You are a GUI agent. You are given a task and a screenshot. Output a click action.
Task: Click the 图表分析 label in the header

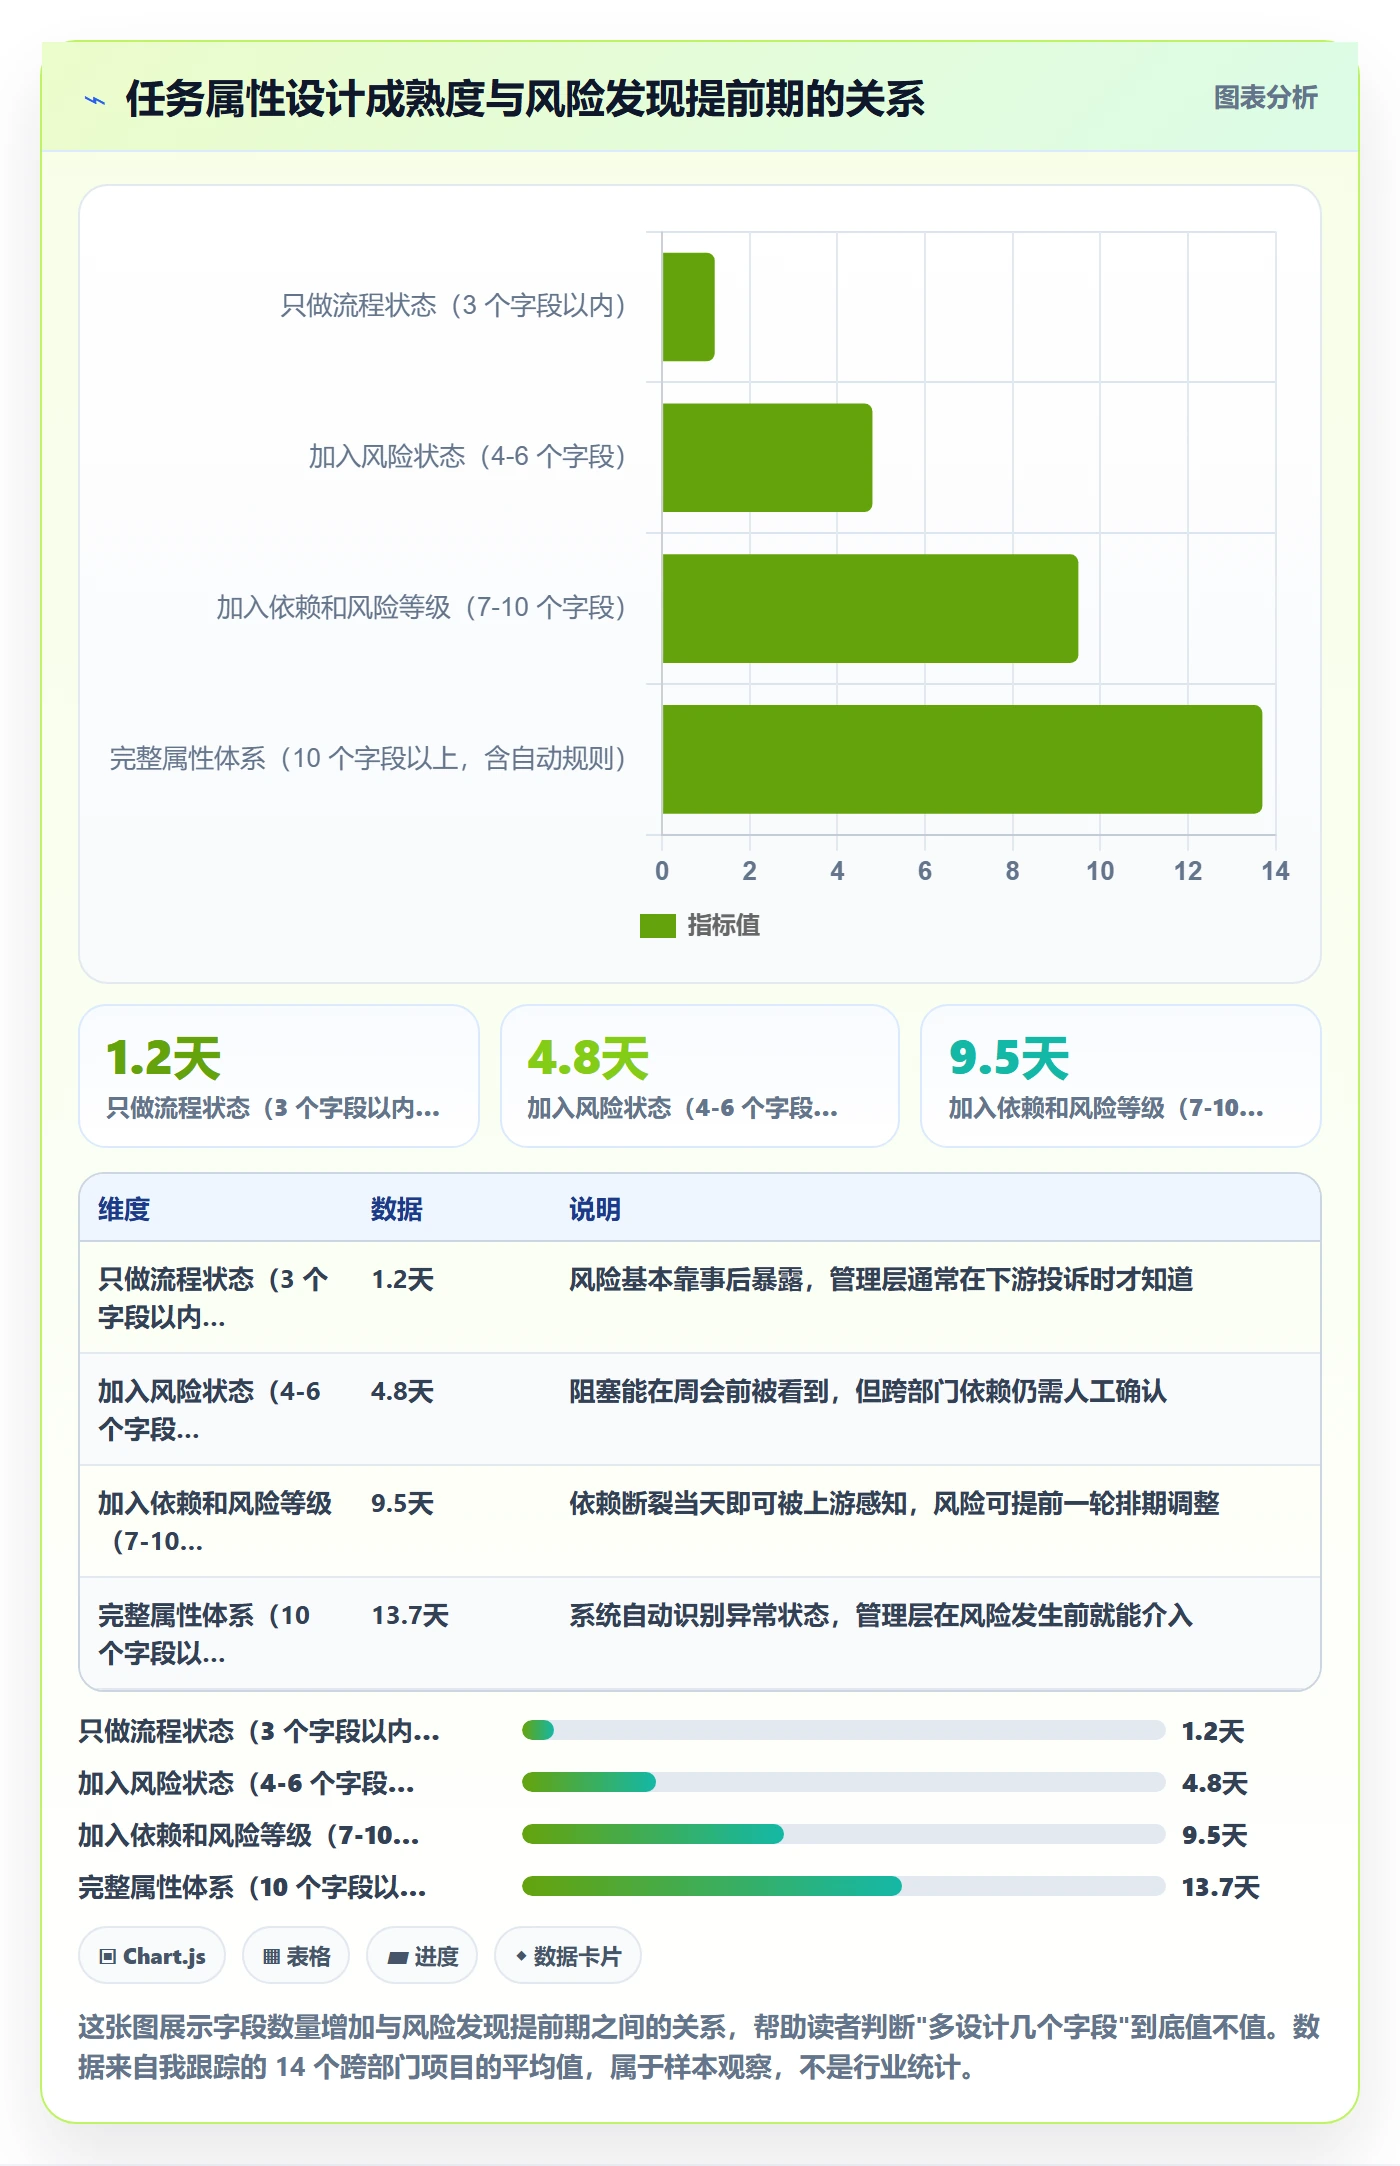click(1265, 98)
